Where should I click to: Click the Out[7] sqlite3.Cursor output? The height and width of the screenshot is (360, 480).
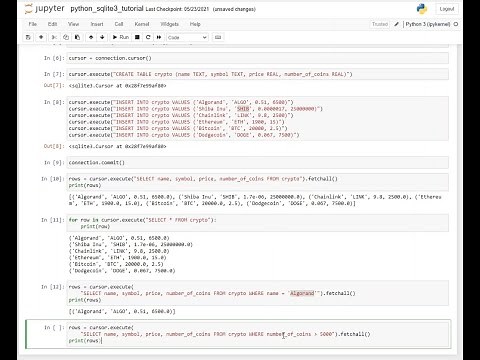[x=117, y=86]
